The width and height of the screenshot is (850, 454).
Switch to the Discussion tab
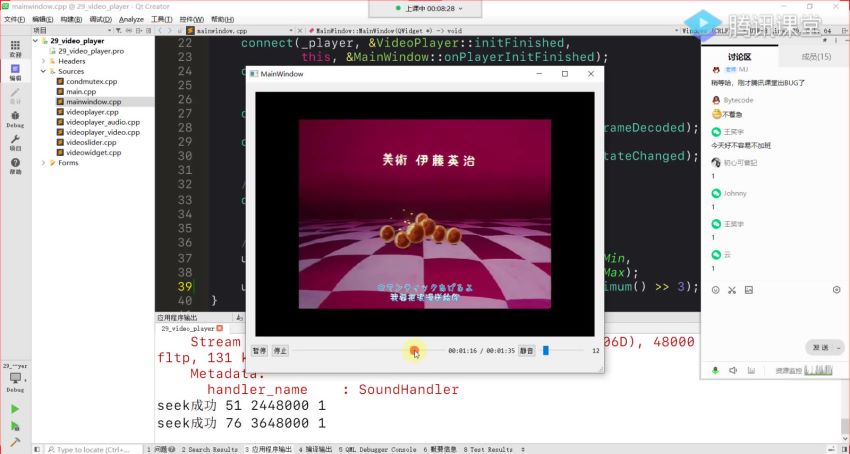pyautogui.click(x=739, y=57)
